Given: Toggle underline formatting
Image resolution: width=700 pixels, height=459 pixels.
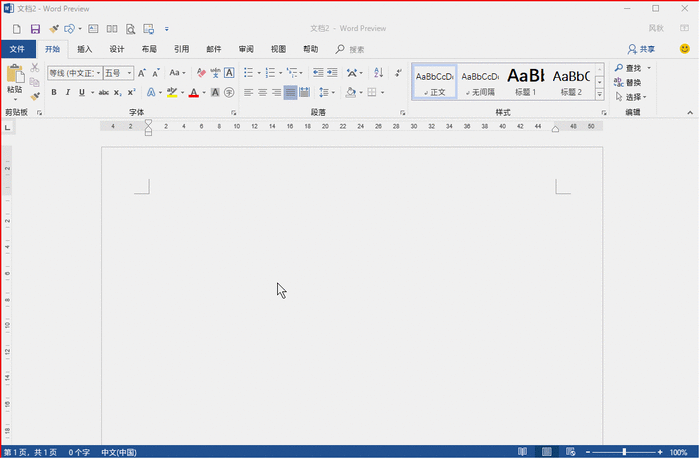Looking at the screenshot, I should click(x=82, y=92).
